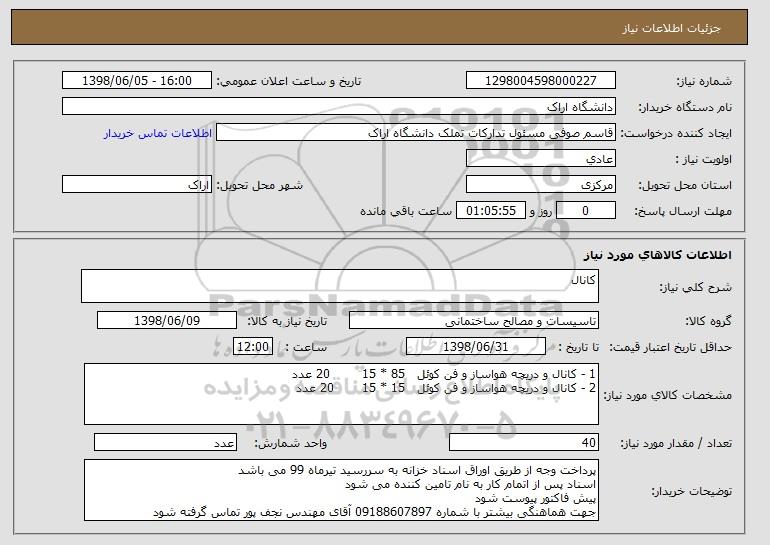Click the buyer organization name field دانشگاه اراک
Viewport: 770px width, 545px height.
click(x=339, y=107)
